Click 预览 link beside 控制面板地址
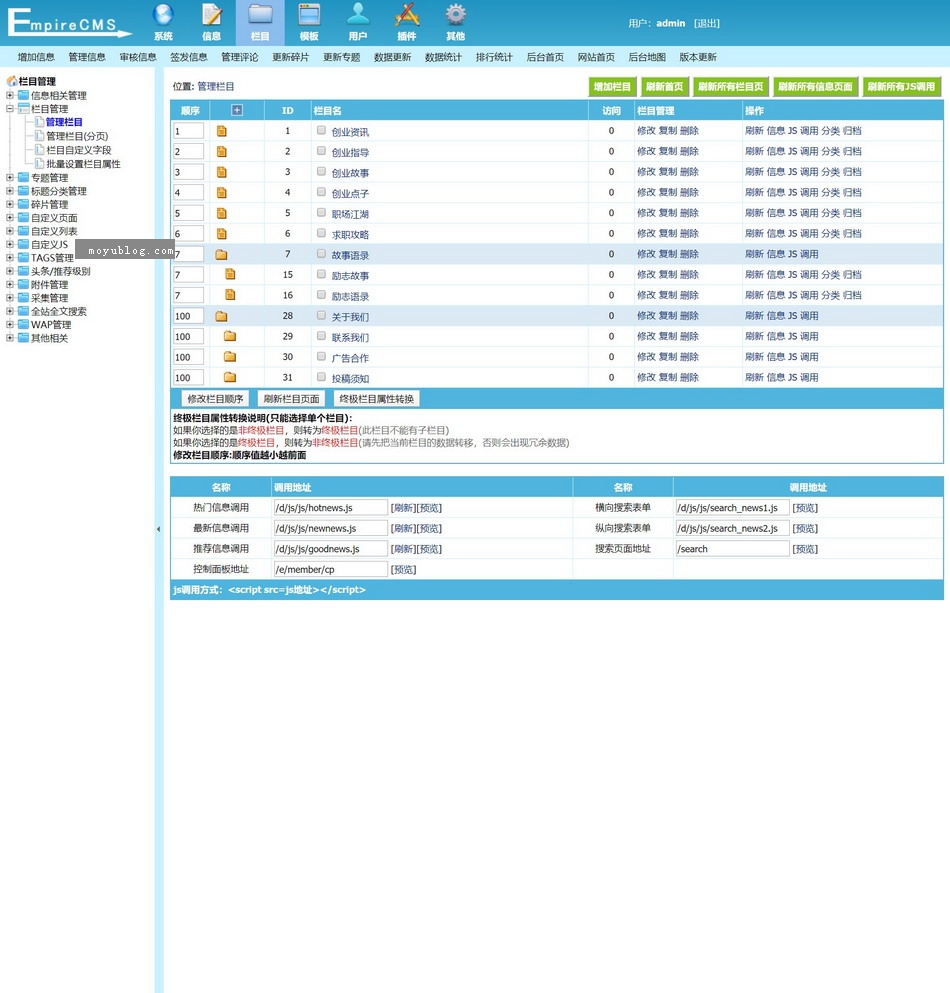The image size is (950, 993). (x=403, y=569)
